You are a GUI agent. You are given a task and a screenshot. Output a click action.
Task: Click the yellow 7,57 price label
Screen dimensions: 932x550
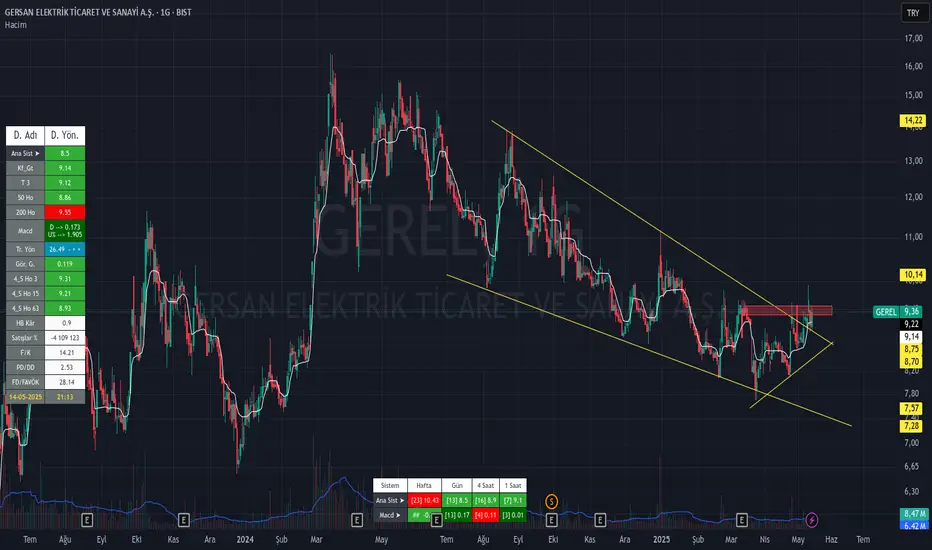pyautogui.click(x=912, y=408)
